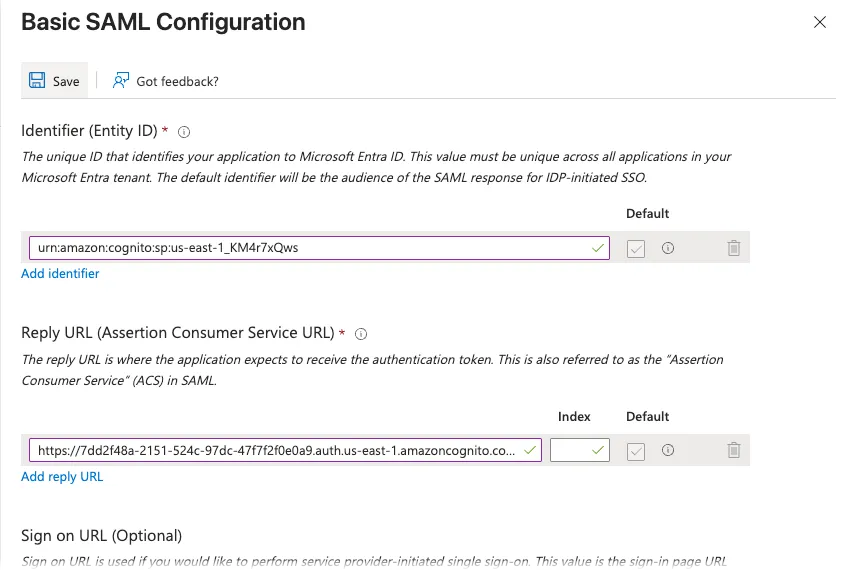Image resolution: width=853 pixels, height=570 pixels.
Task: Click the Default header above the reply URL row
Action: (x=647, y=417)
